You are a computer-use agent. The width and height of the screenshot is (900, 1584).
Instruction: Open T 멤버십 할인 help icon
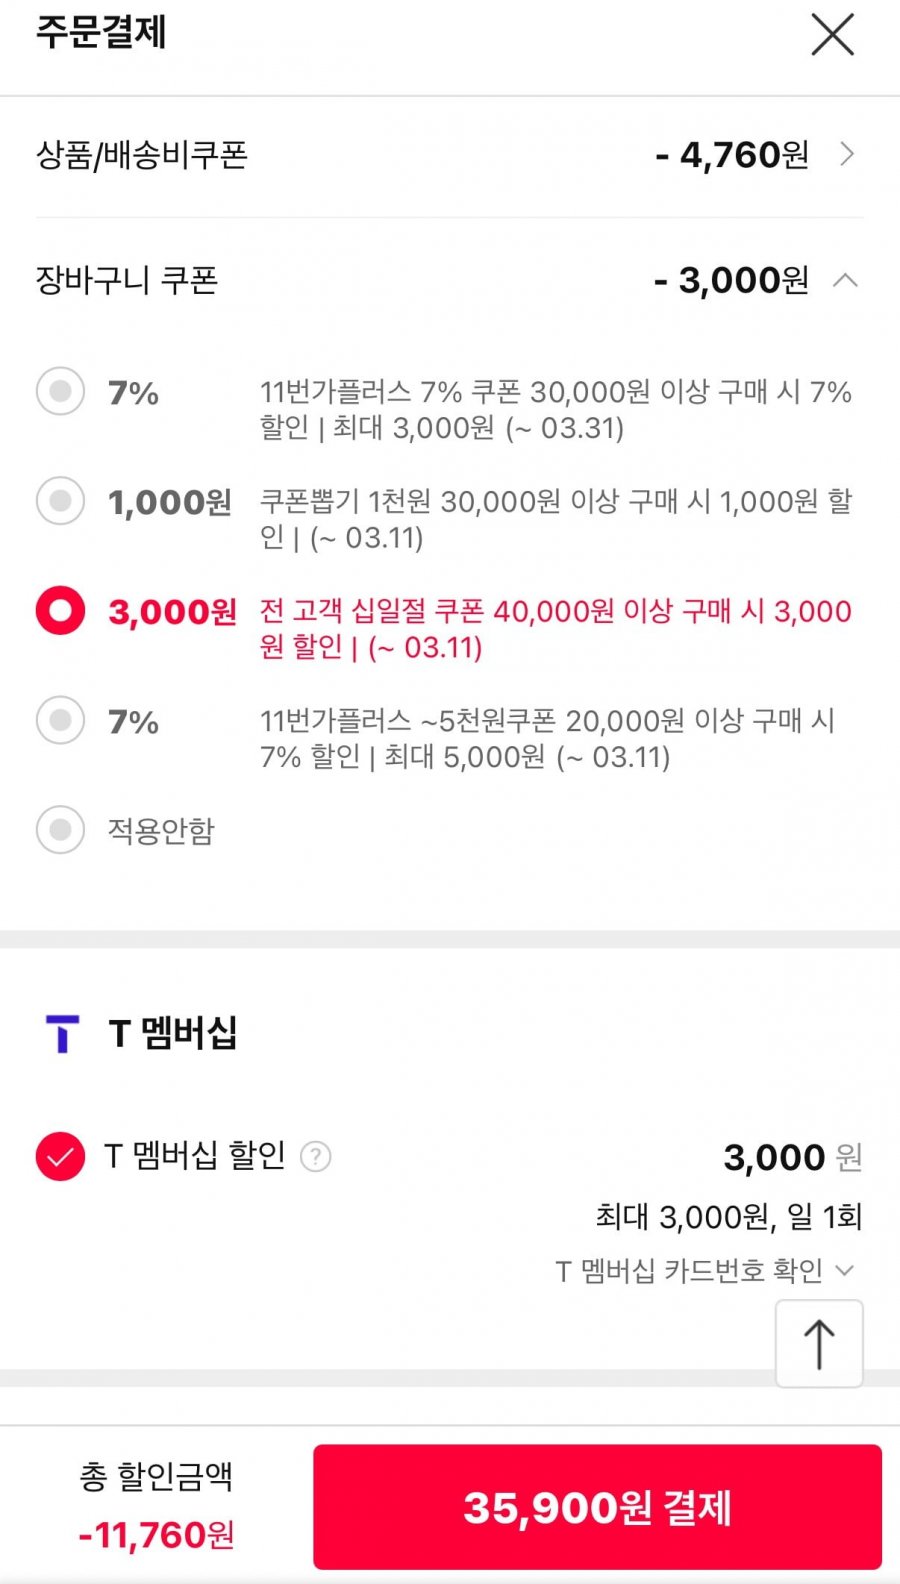[x=316, y=1157]
